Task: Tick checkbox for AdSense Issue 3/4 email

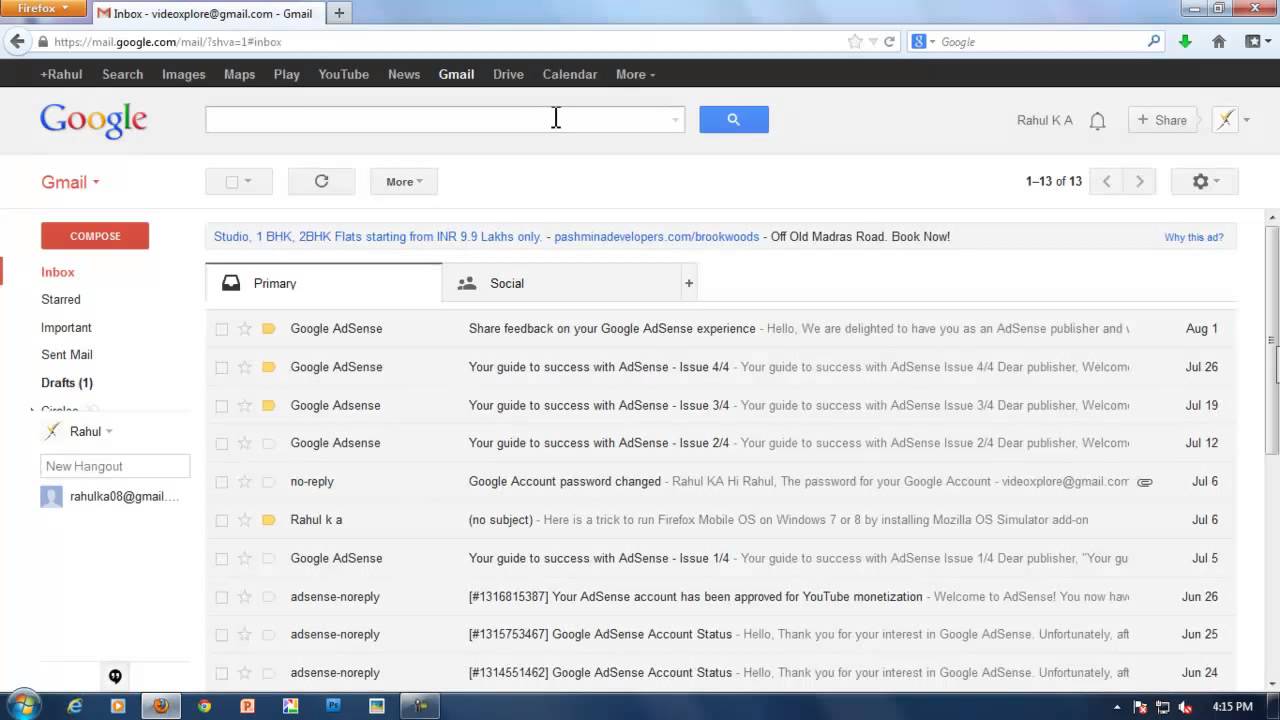Action: (x=222, y=406)
